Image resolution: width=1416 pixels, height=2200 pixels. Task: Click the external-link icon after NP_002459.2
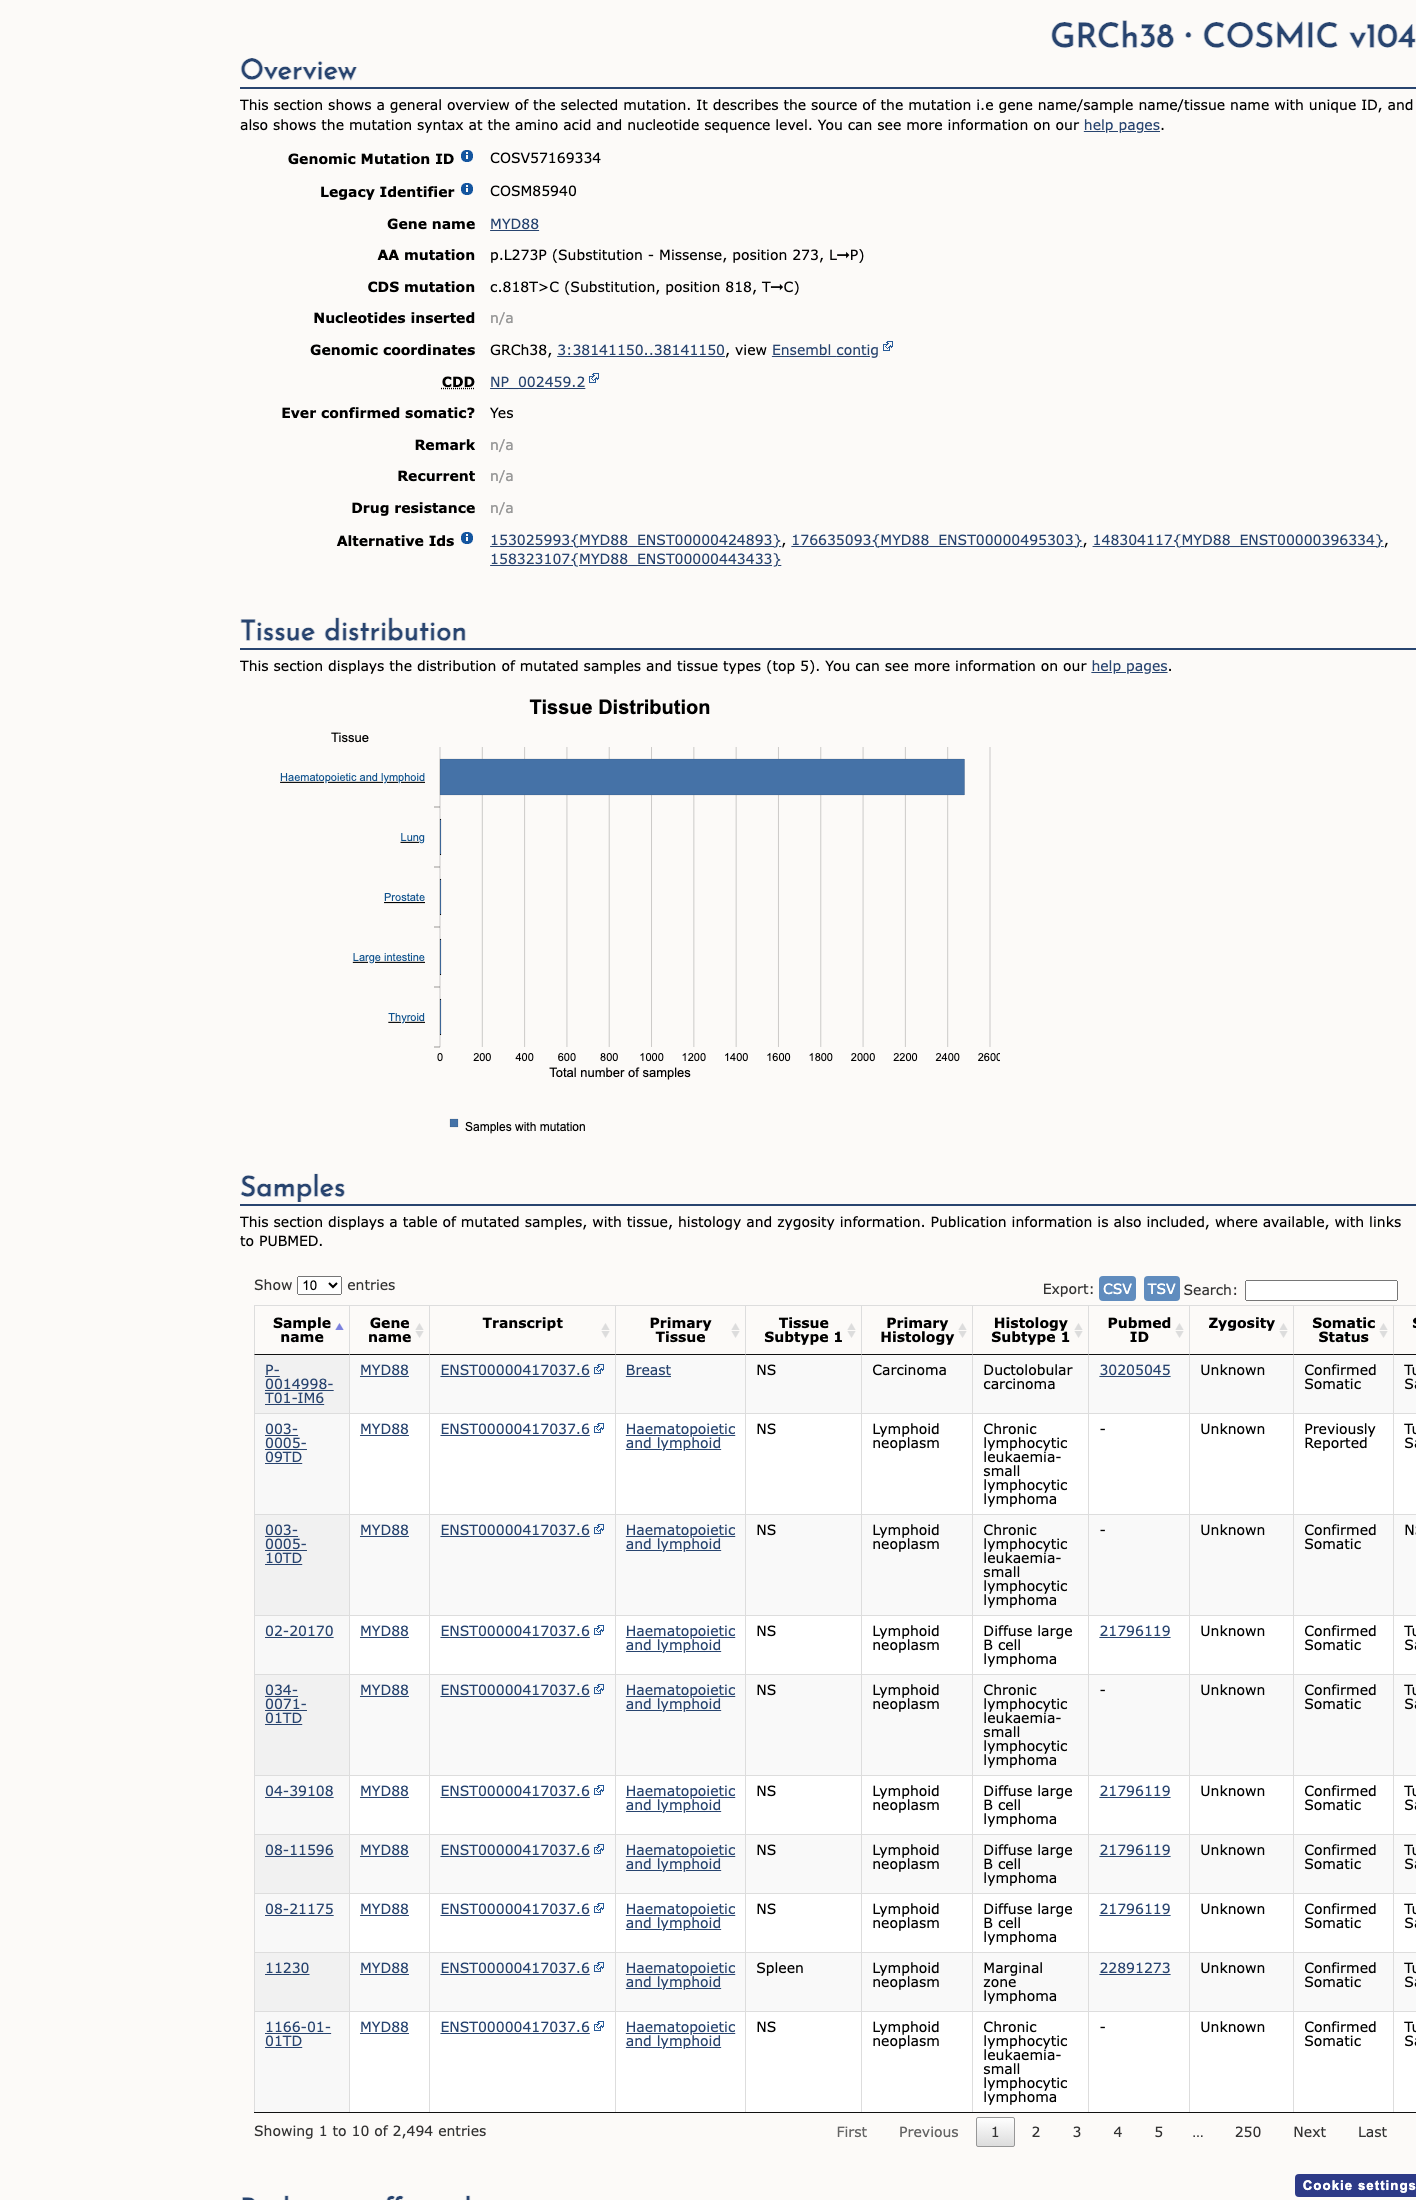tap(594, 379)
